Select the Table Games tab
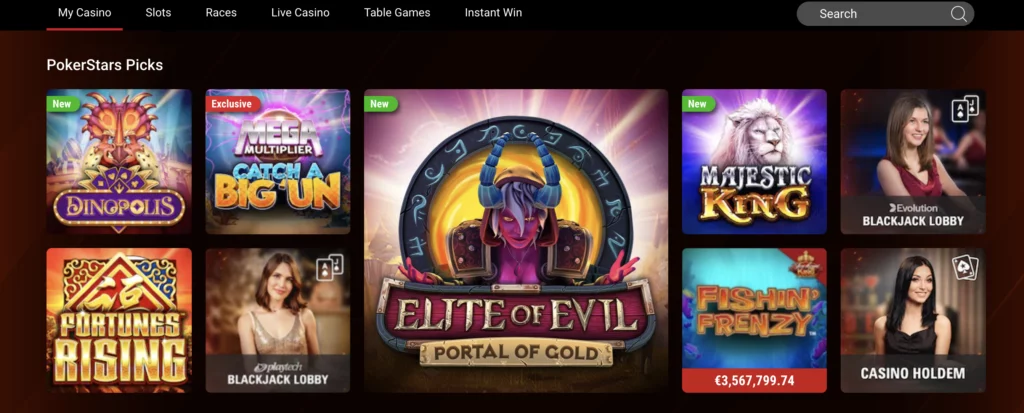This screenshot has height=413, width=1024. coord(397,12)
